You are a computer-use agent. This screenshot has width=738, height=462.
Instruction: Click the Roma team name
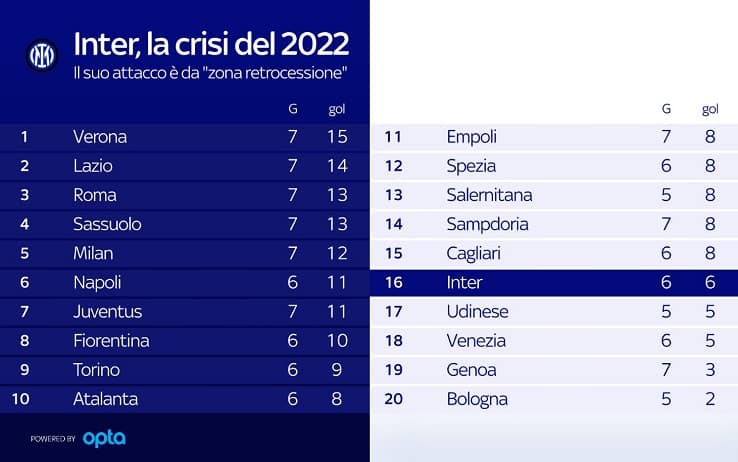(95, 195)
